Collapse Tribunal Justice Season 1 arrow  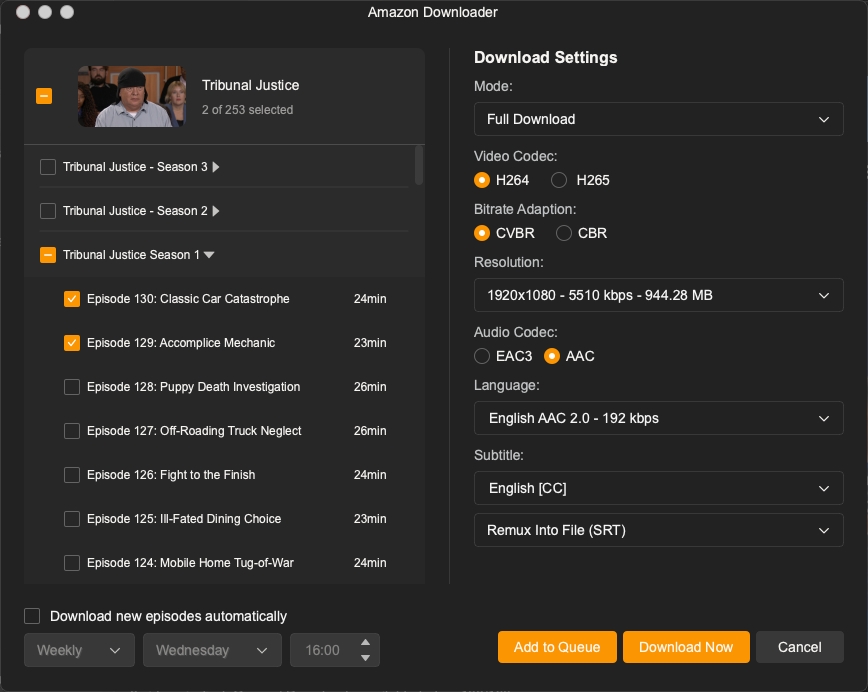[209, 255]
